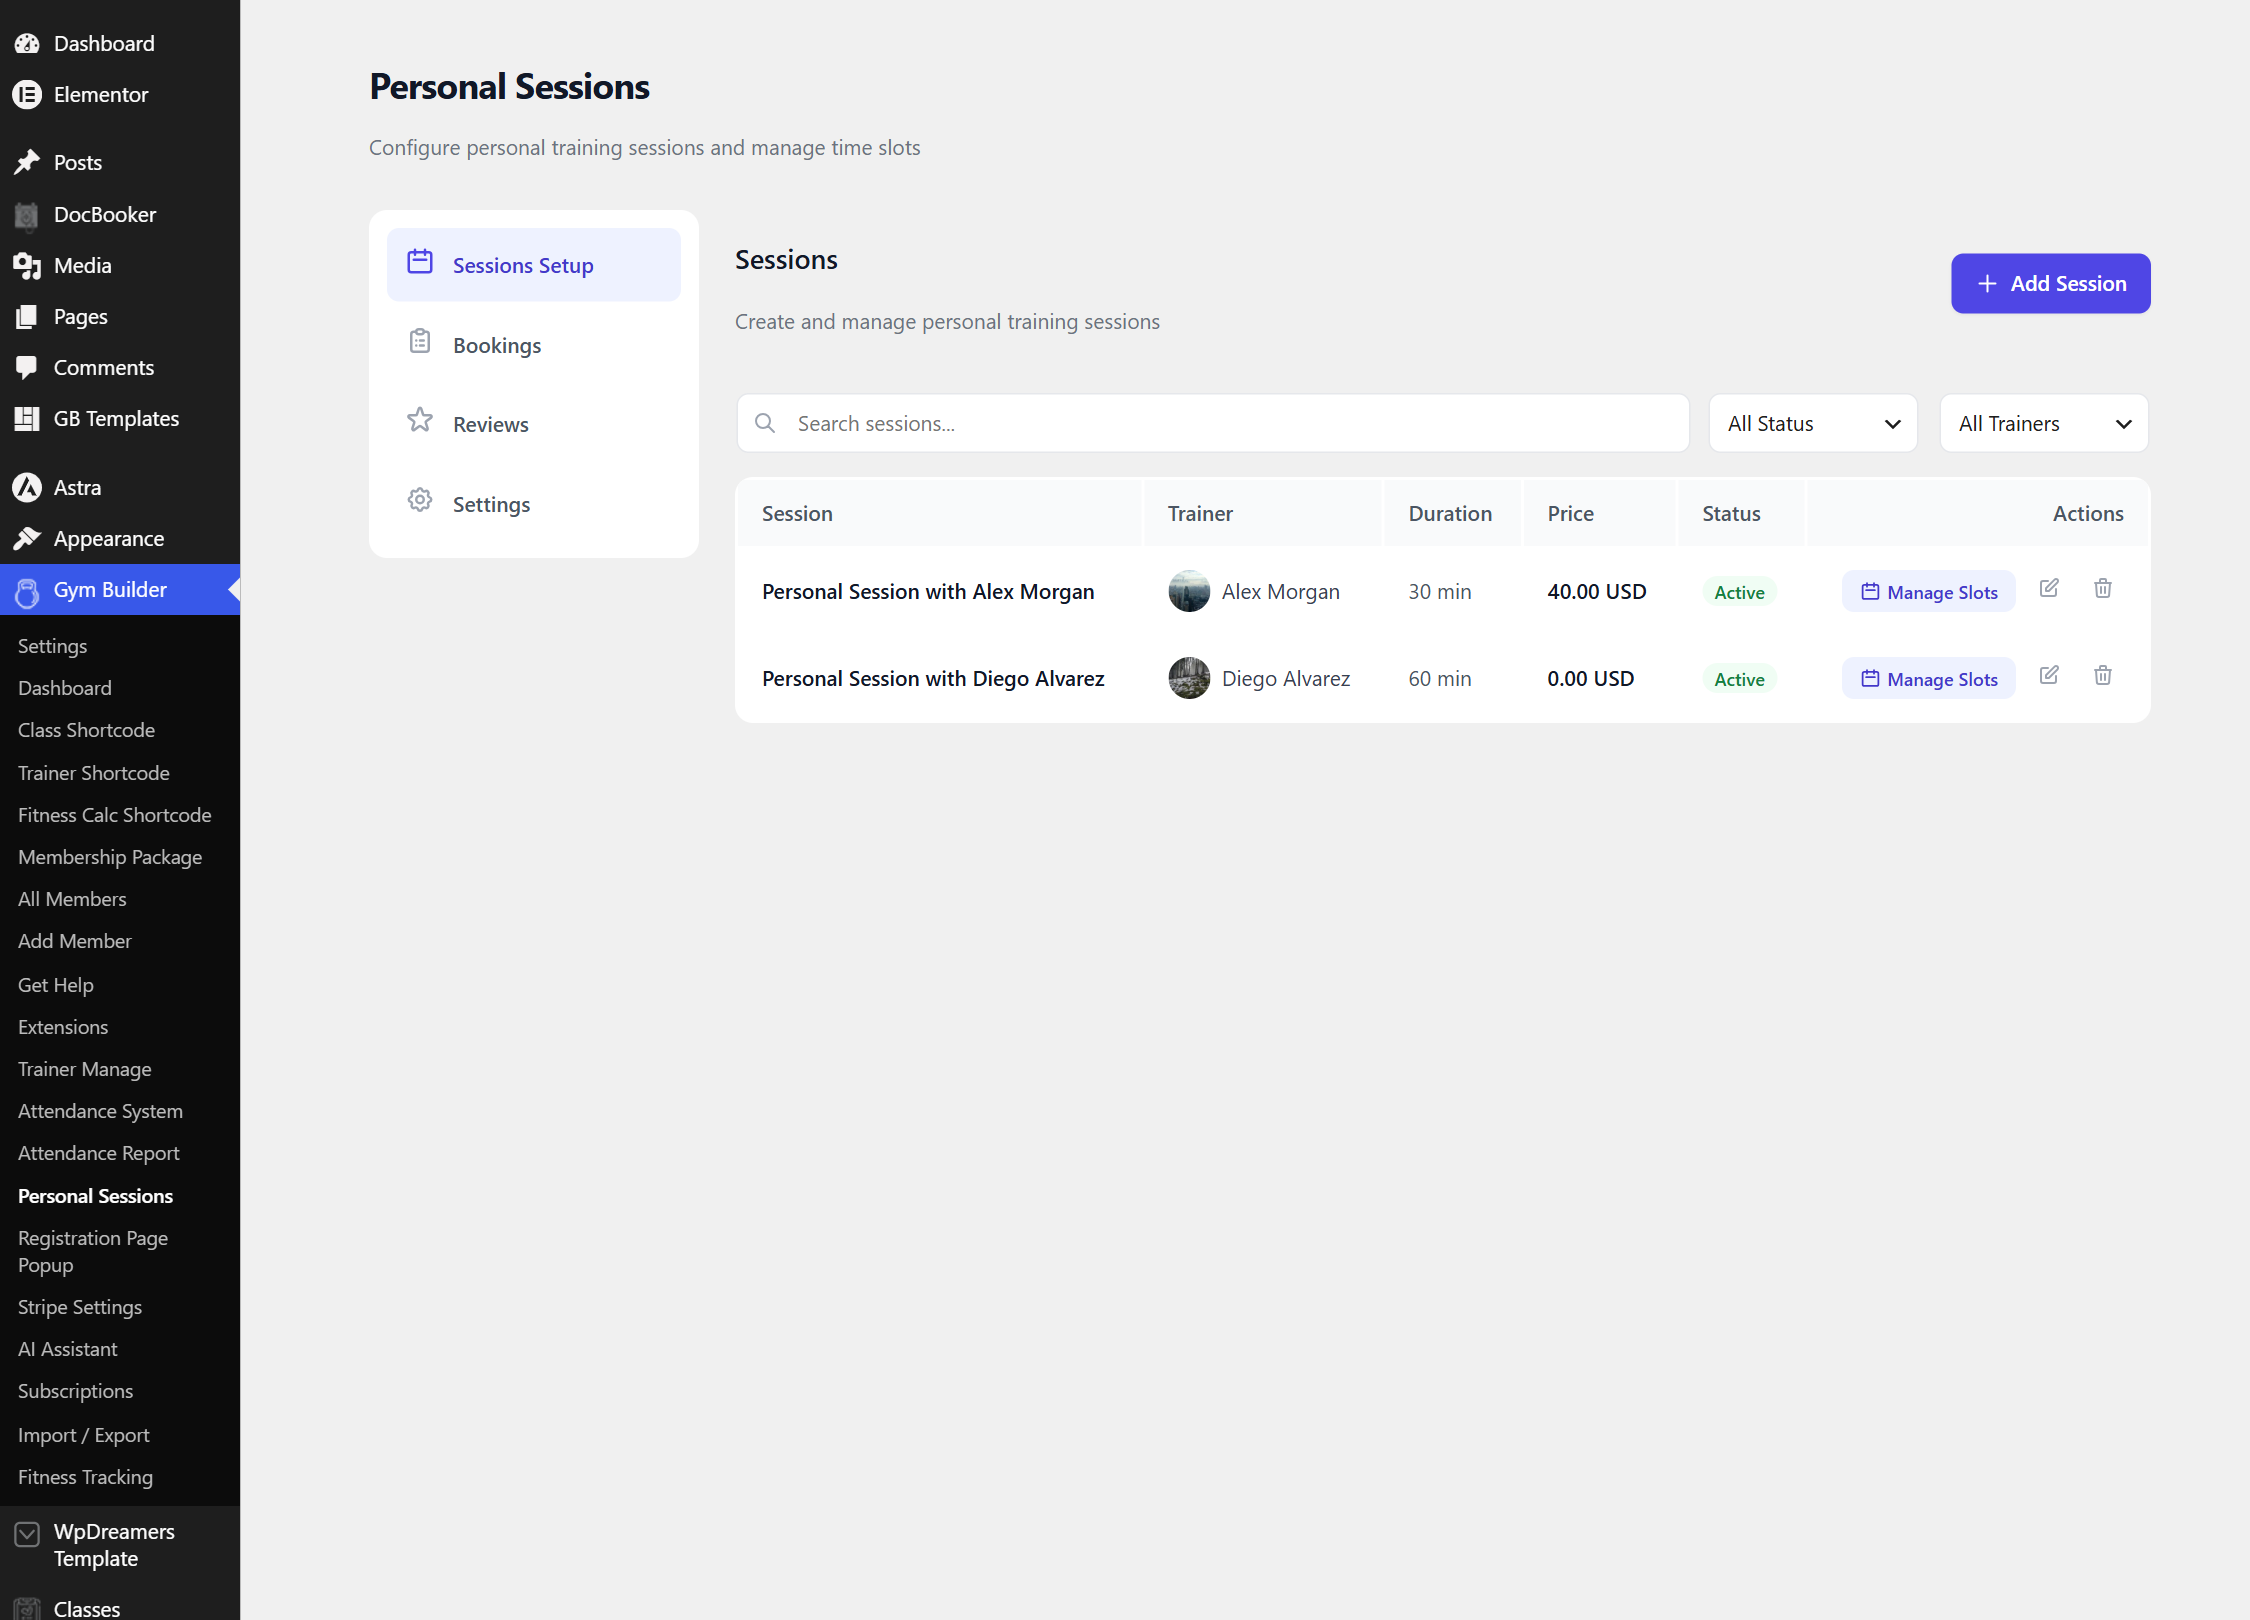Click 'Personal Session with Diego Alvarez' title
The height and width of the screenshot is (1620, 2250).
point(933,678)
